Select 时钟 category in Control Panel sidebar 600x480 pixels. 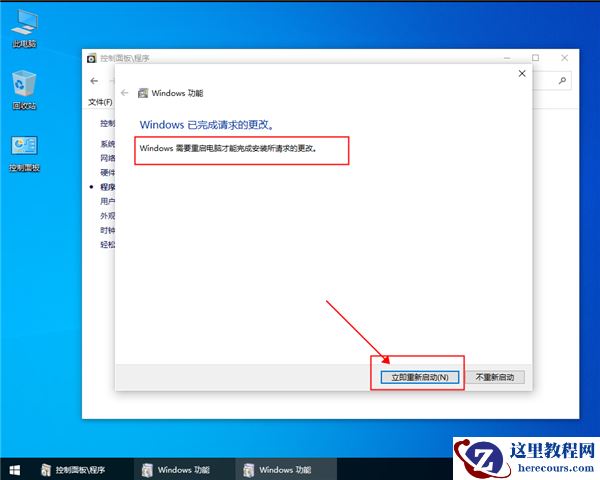(x=108, y=230)
